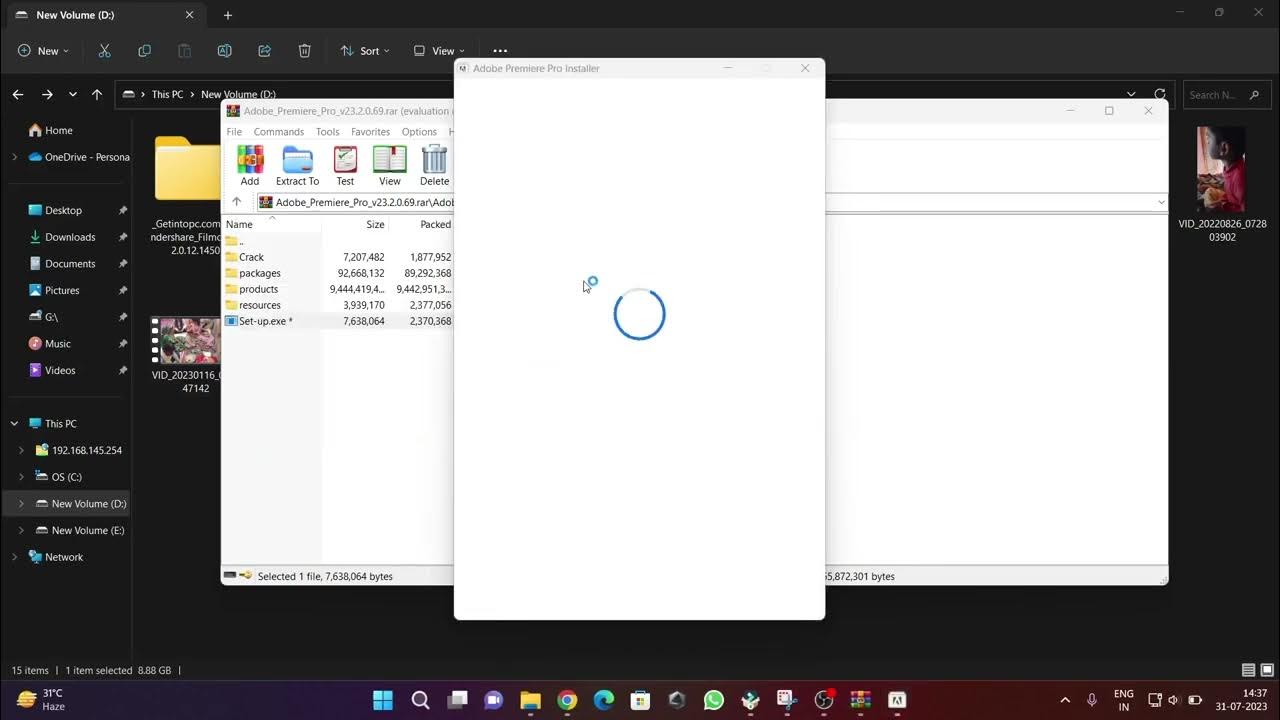
Task: Select VID_20220826 video thumbnail
Action: (x=1221, y=169)
